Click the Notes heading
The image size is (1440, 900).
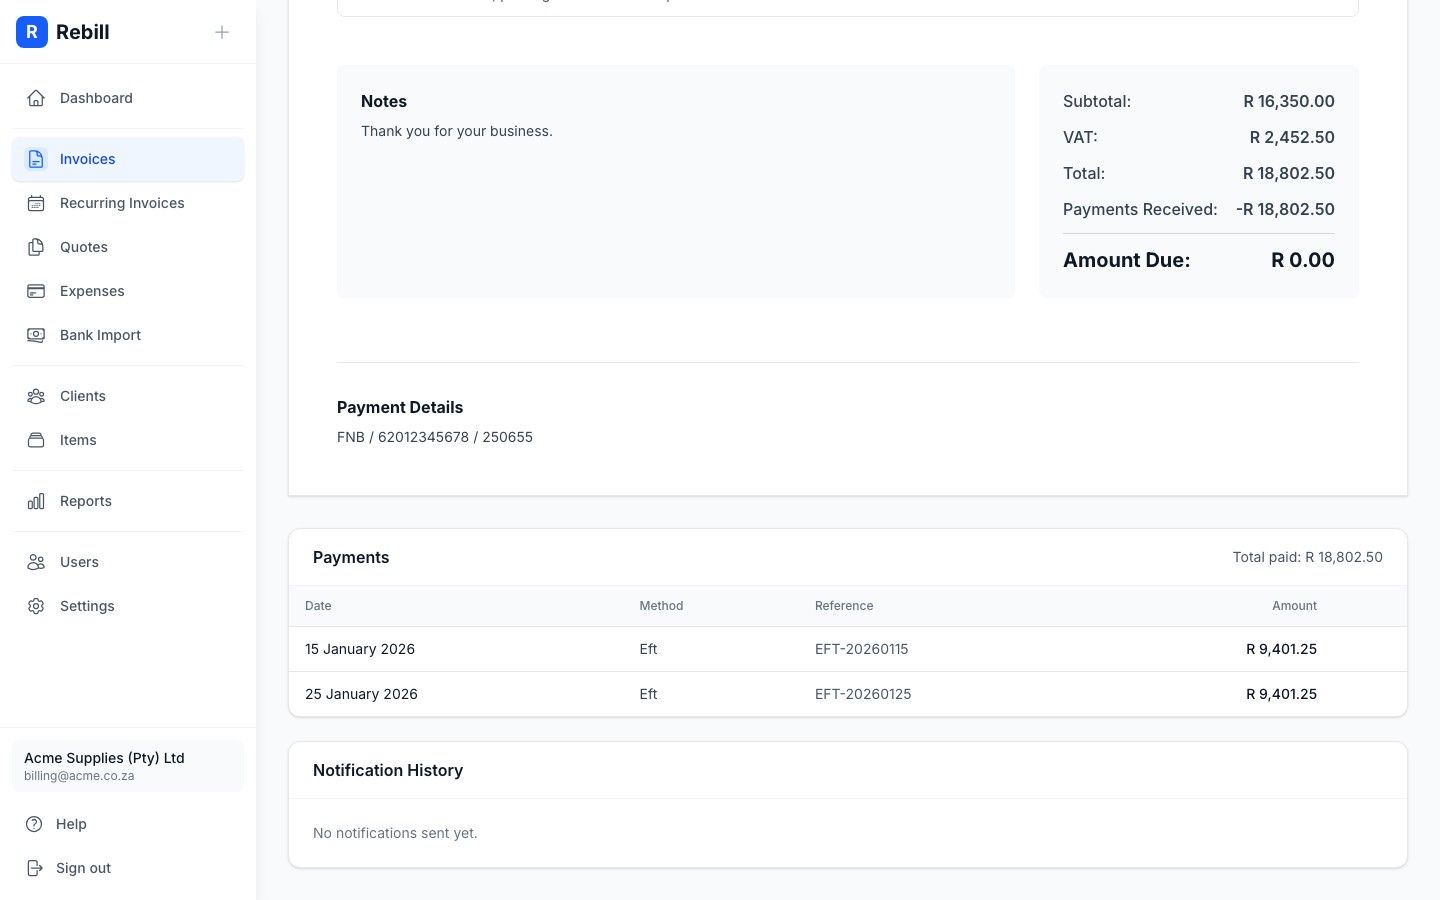384,101
